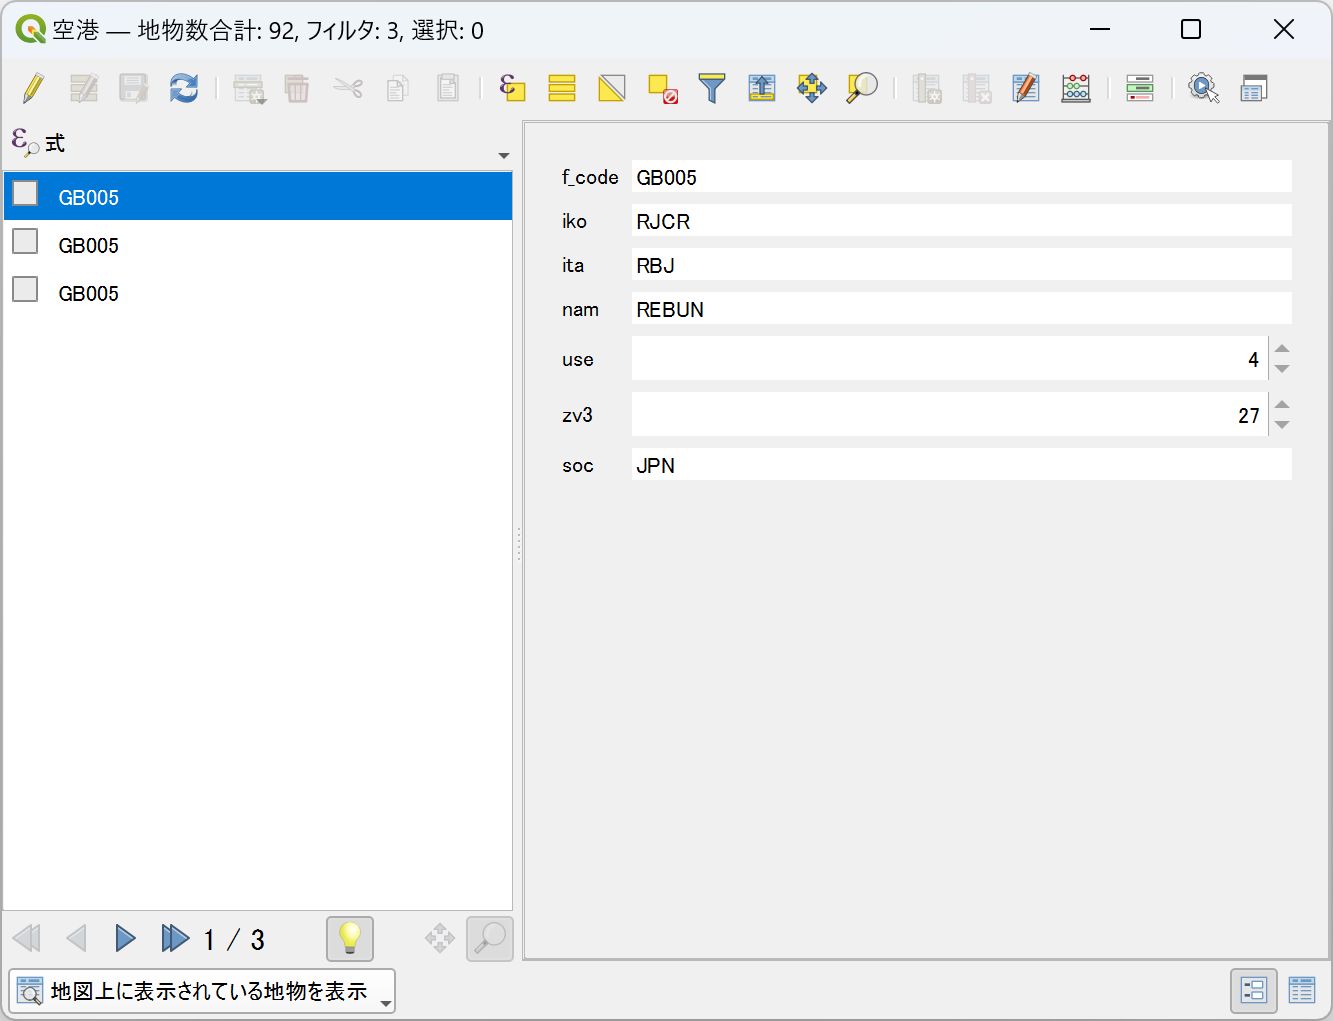
Task: Click the Actions gear icon
Action: pos(1203,88)
